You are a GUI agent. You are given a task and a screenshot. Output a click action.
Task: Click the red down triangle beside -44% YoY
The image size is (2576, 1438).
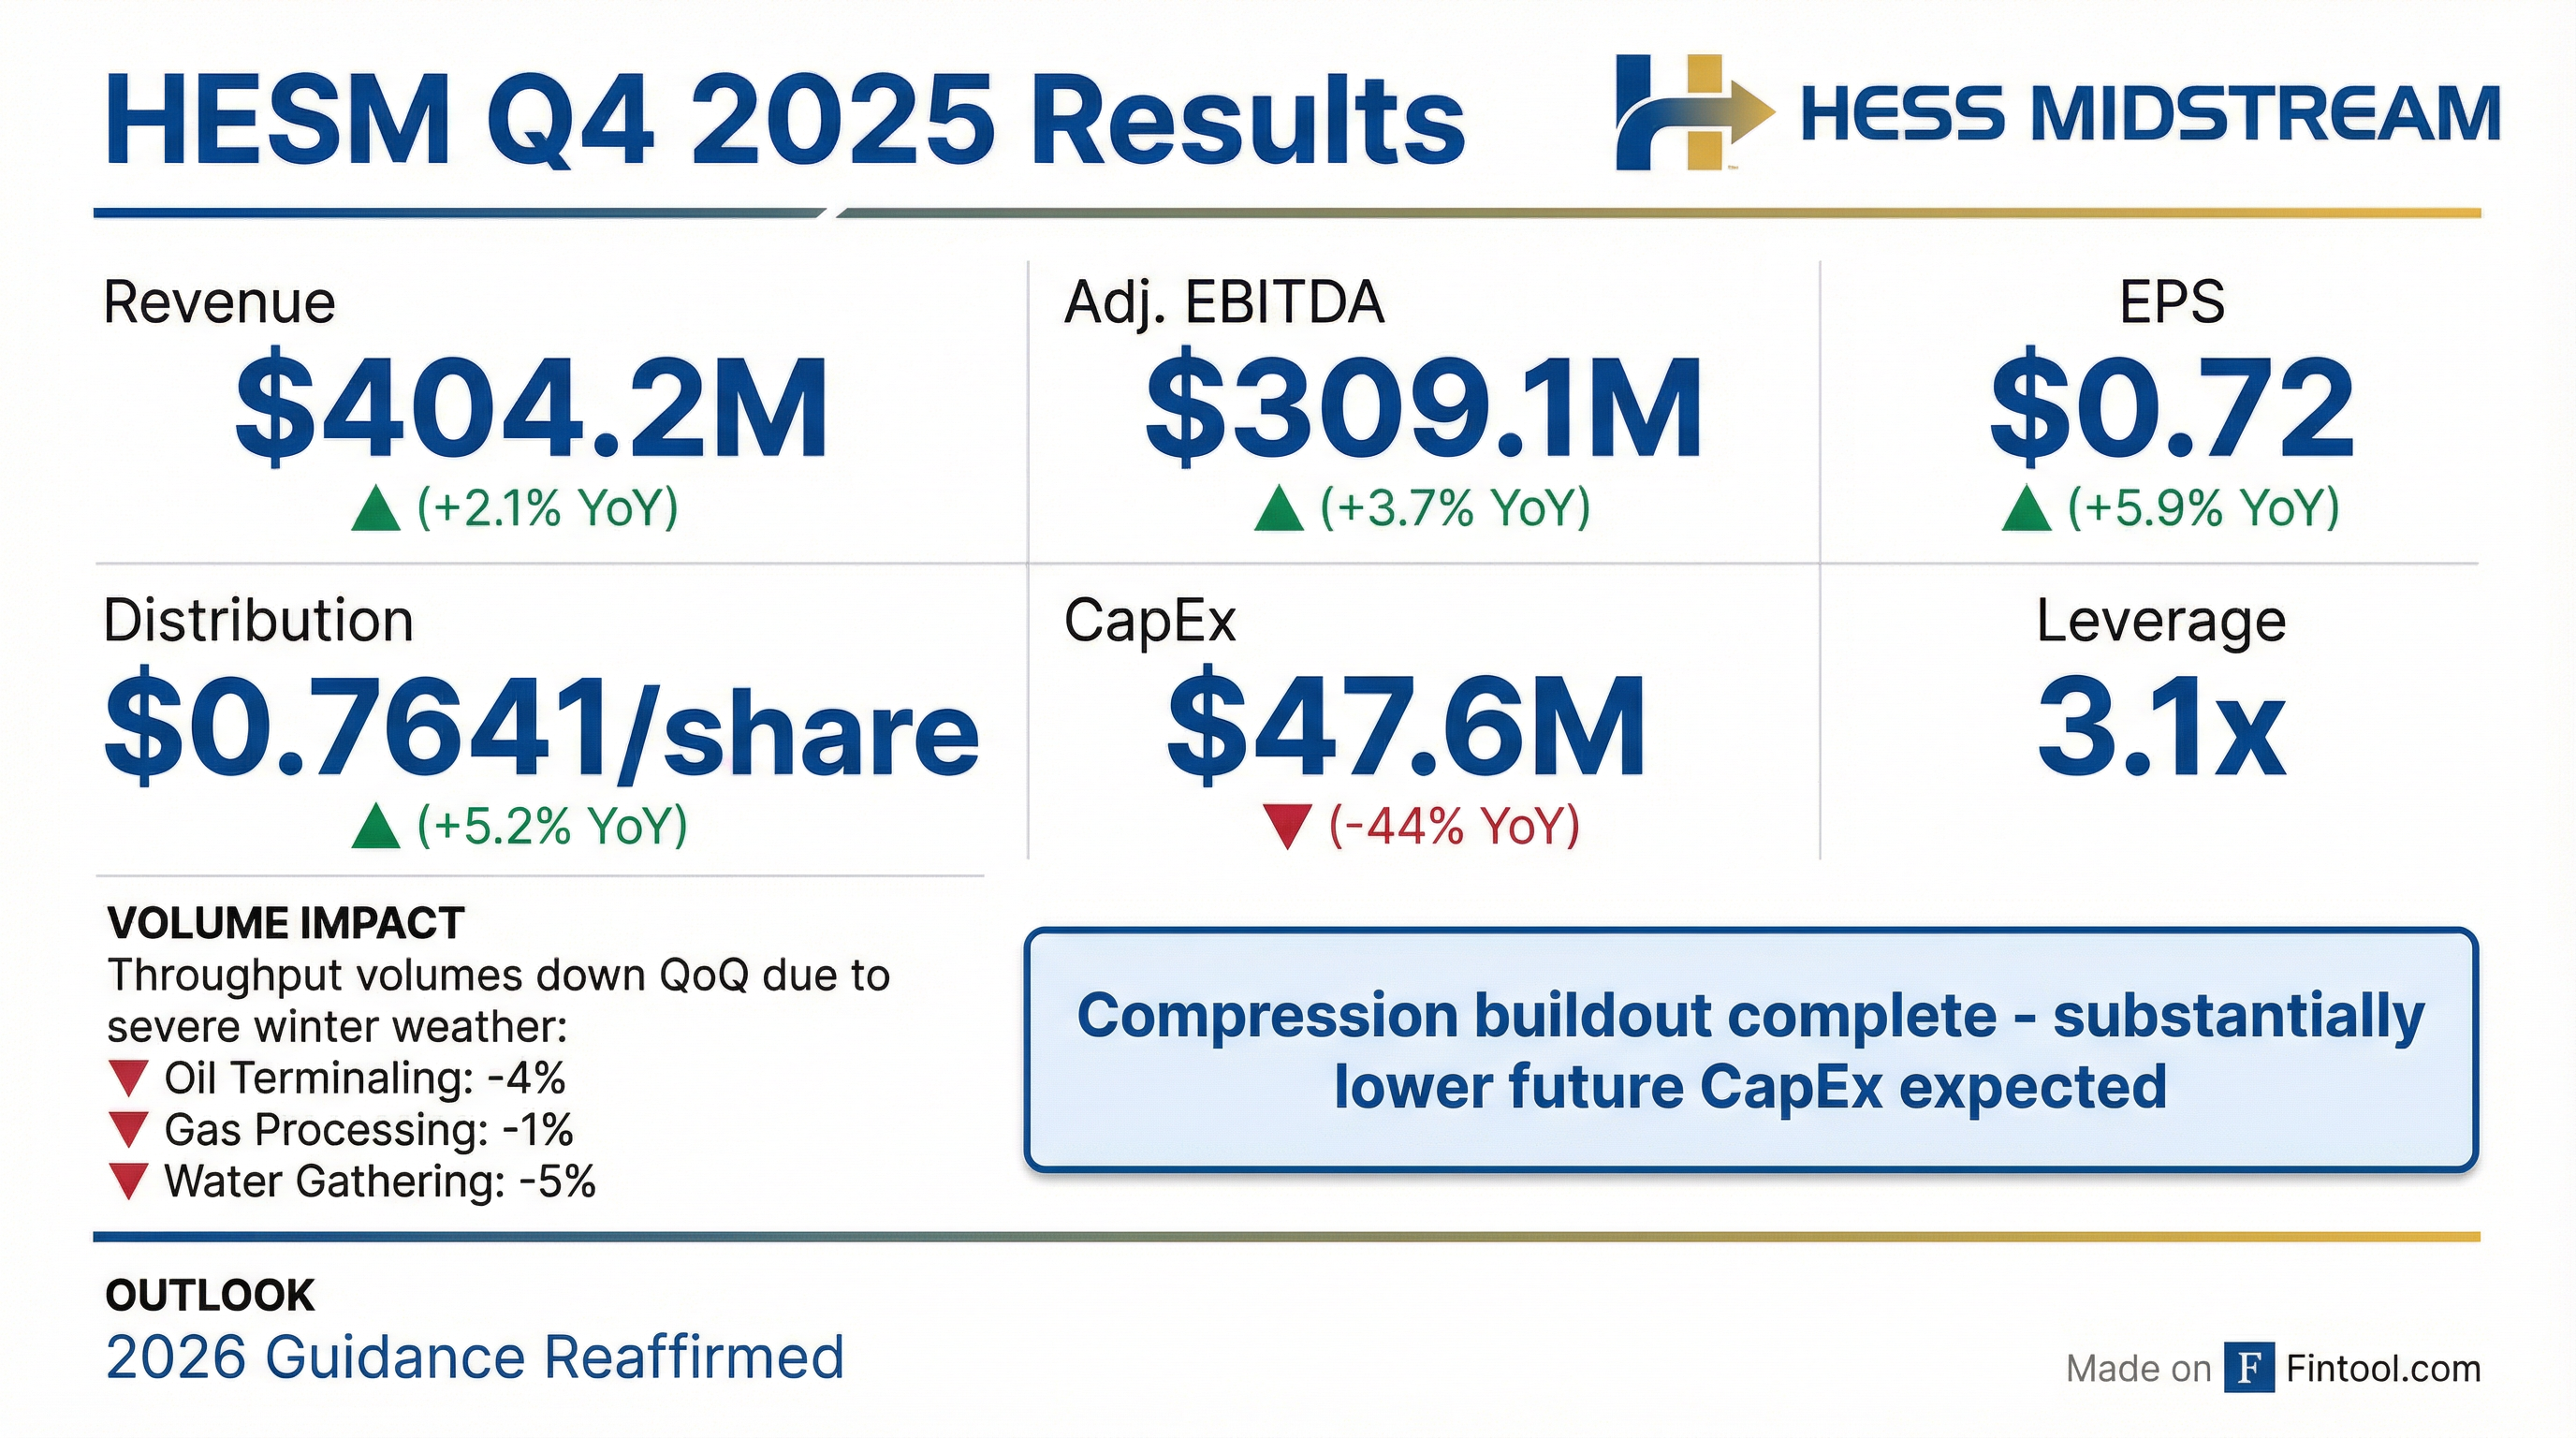click(x=1287, y=826)
